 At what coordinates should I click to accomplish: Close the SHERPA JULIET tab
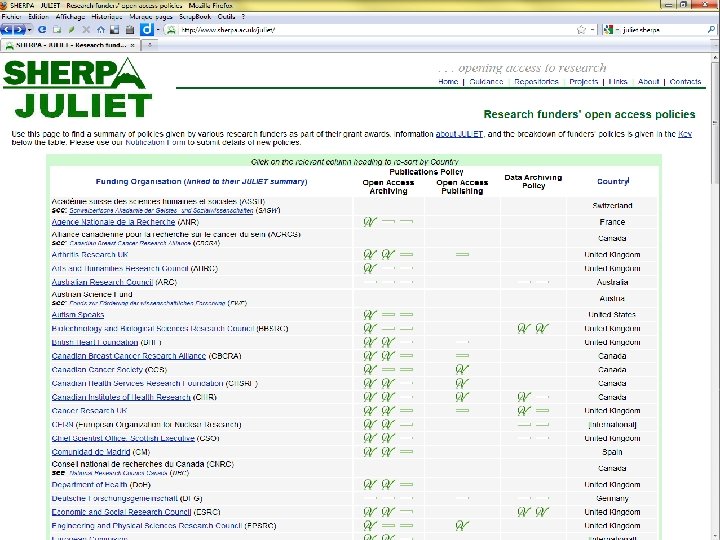point(133,45)
